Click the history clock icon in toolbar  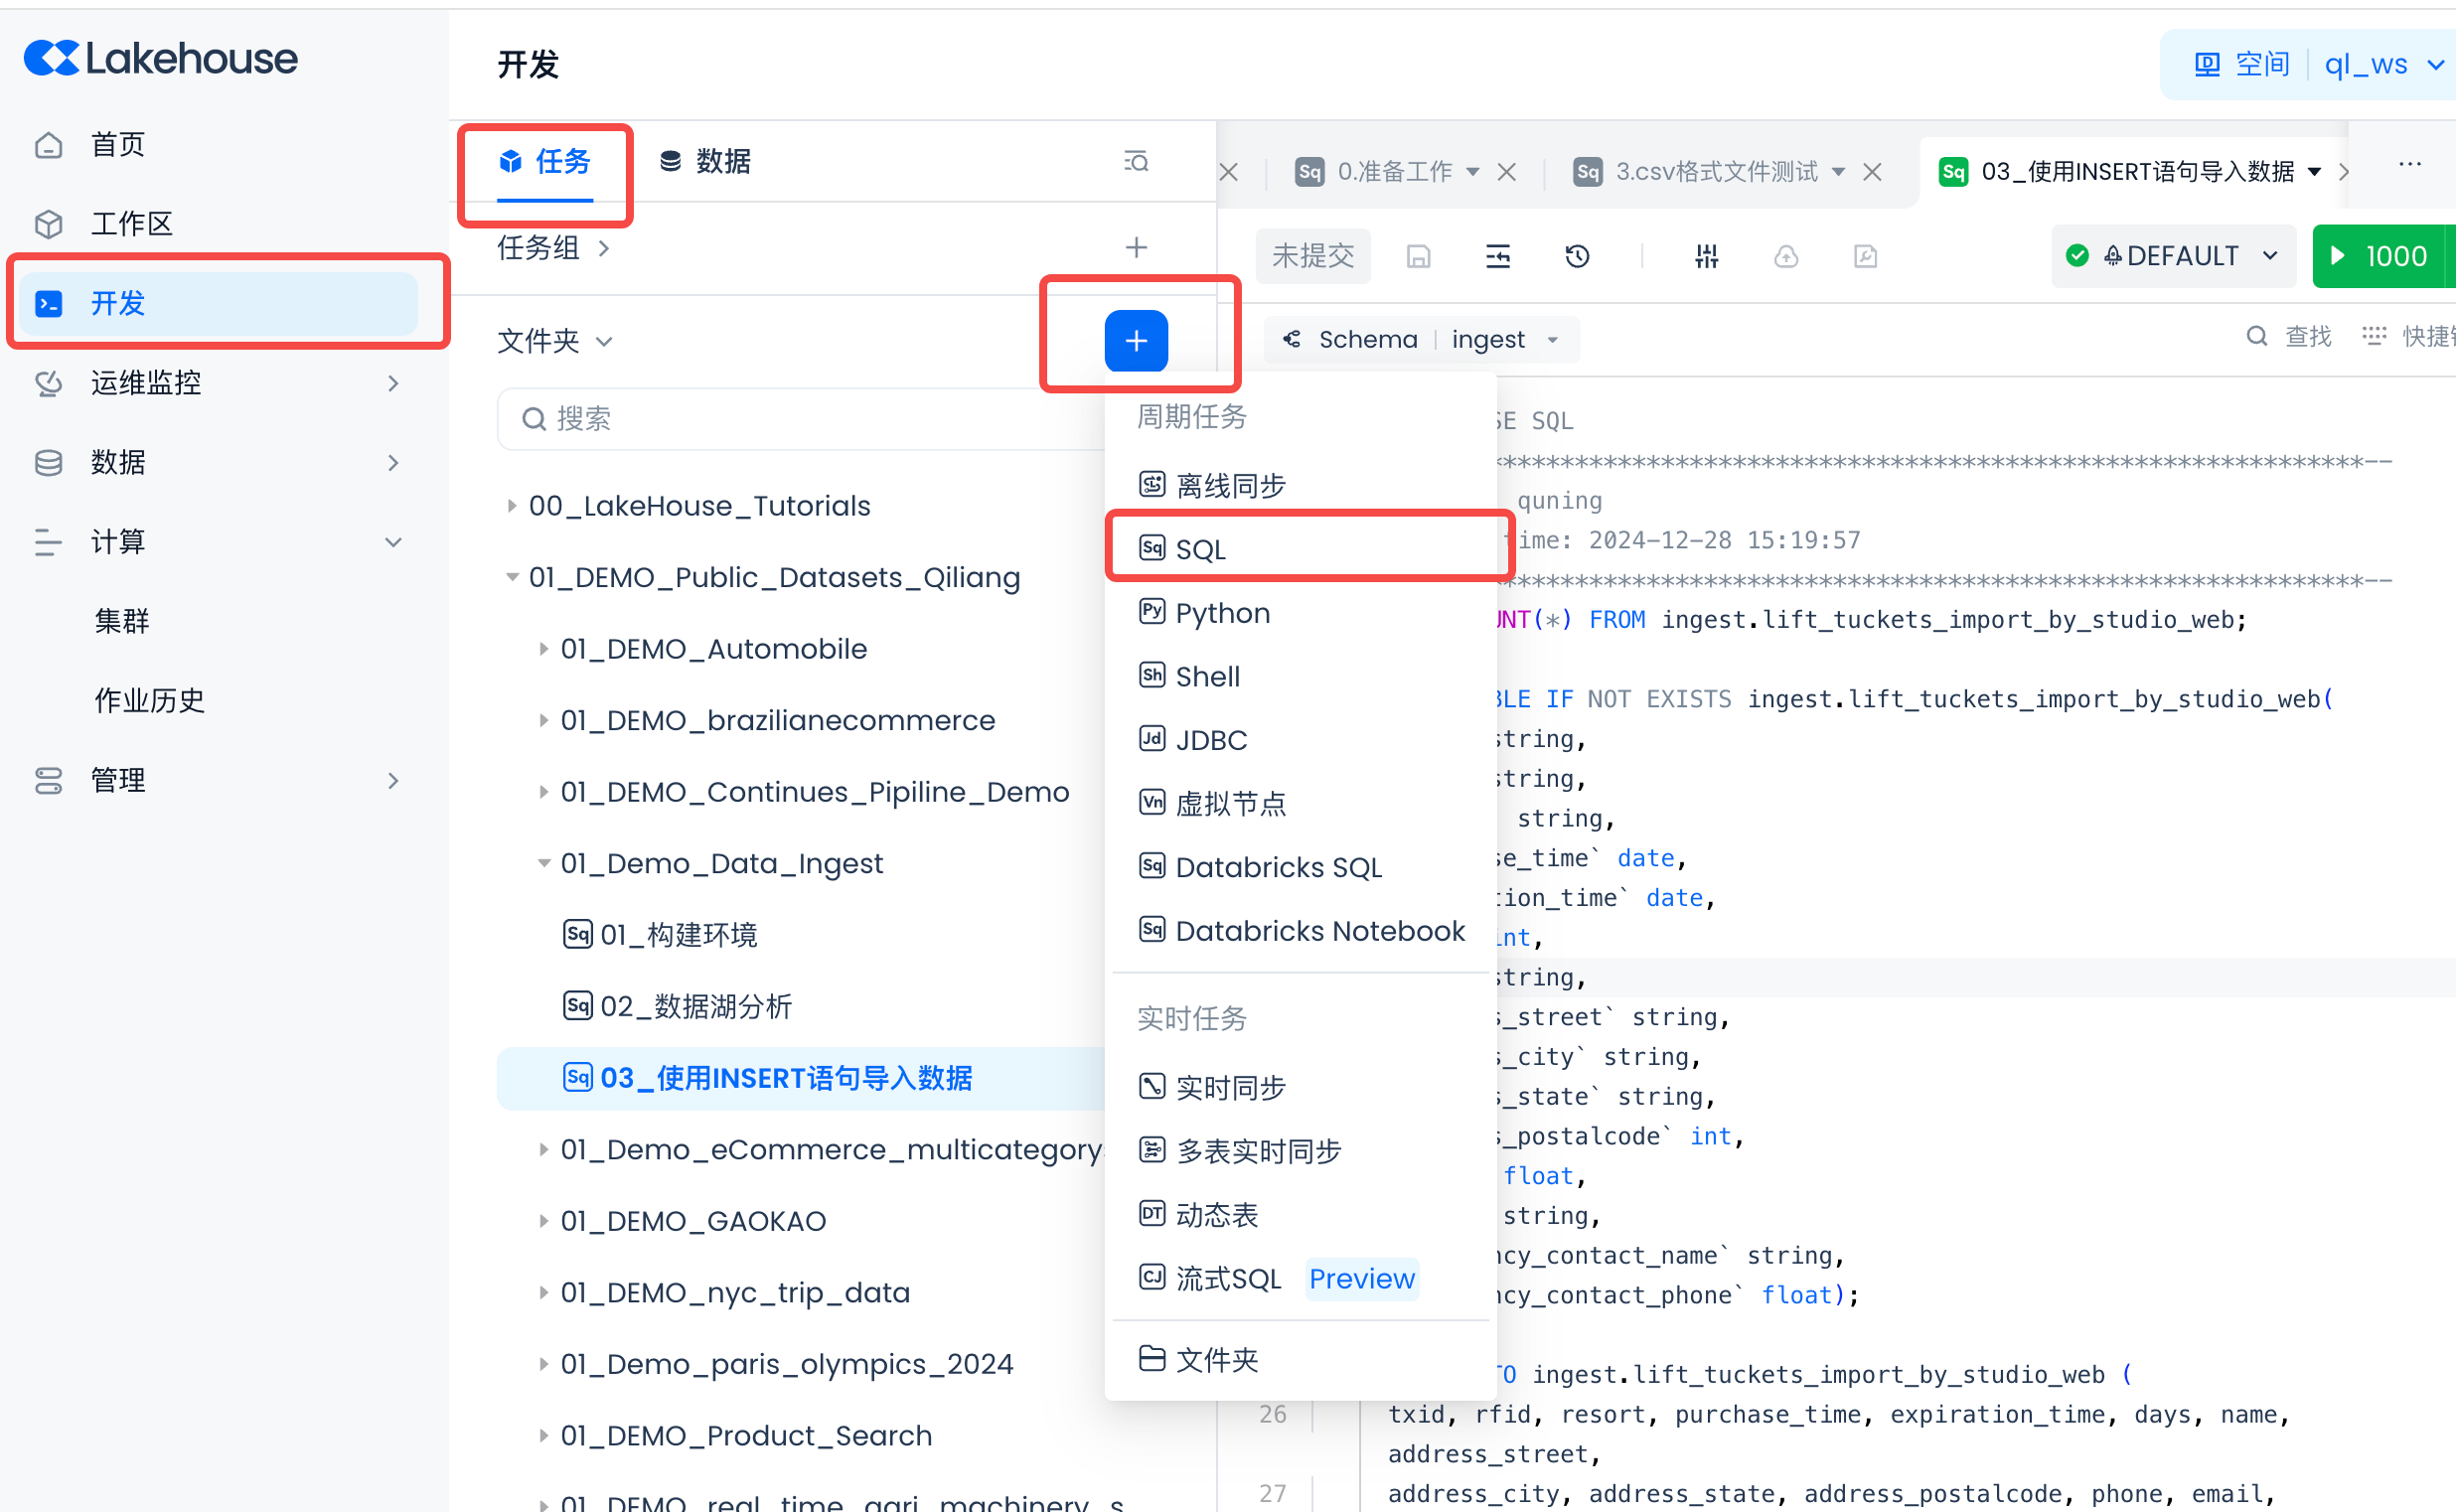tap(1577, 257)
